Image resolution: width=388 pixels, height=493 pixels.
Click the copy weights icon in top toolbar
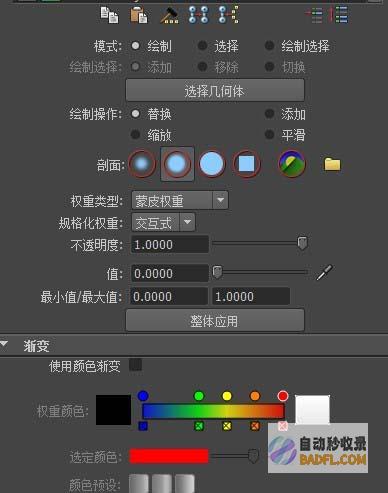pos(109,15)
